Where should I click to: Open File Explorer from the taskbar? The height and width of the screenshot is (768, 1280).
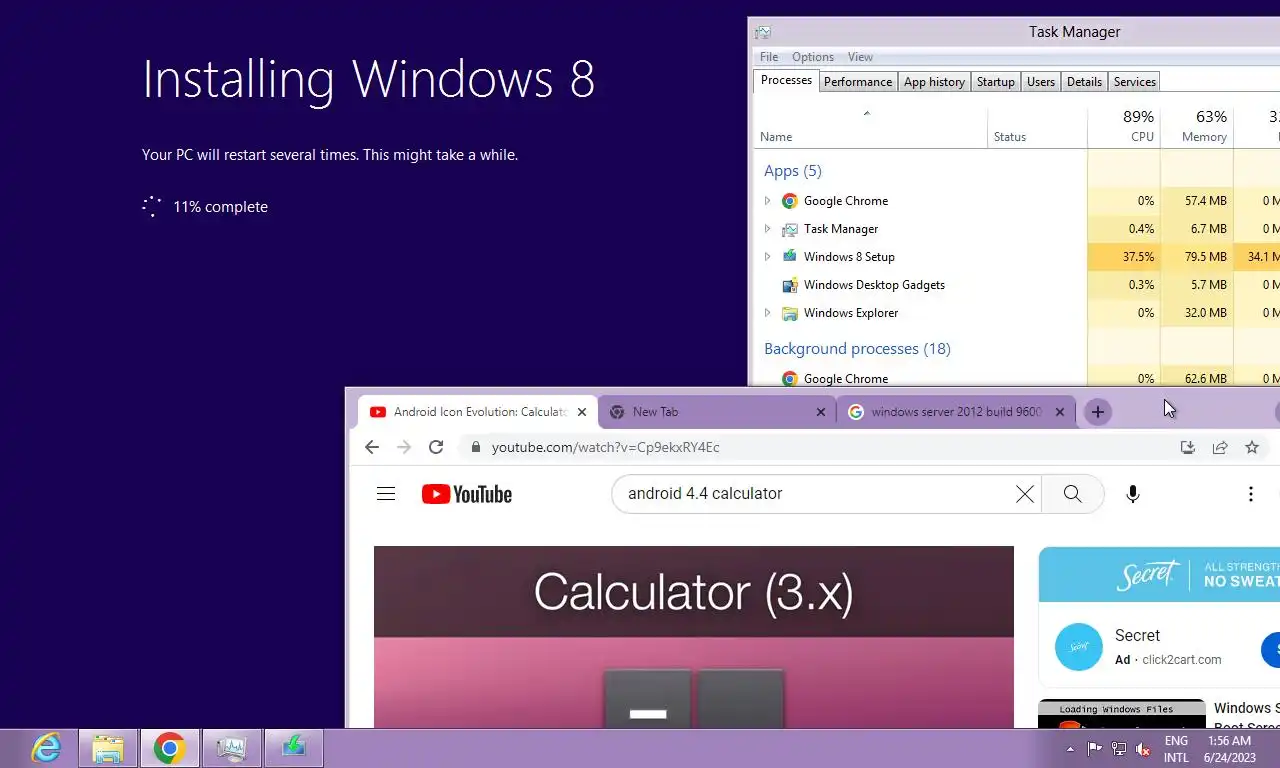(108, 748)
